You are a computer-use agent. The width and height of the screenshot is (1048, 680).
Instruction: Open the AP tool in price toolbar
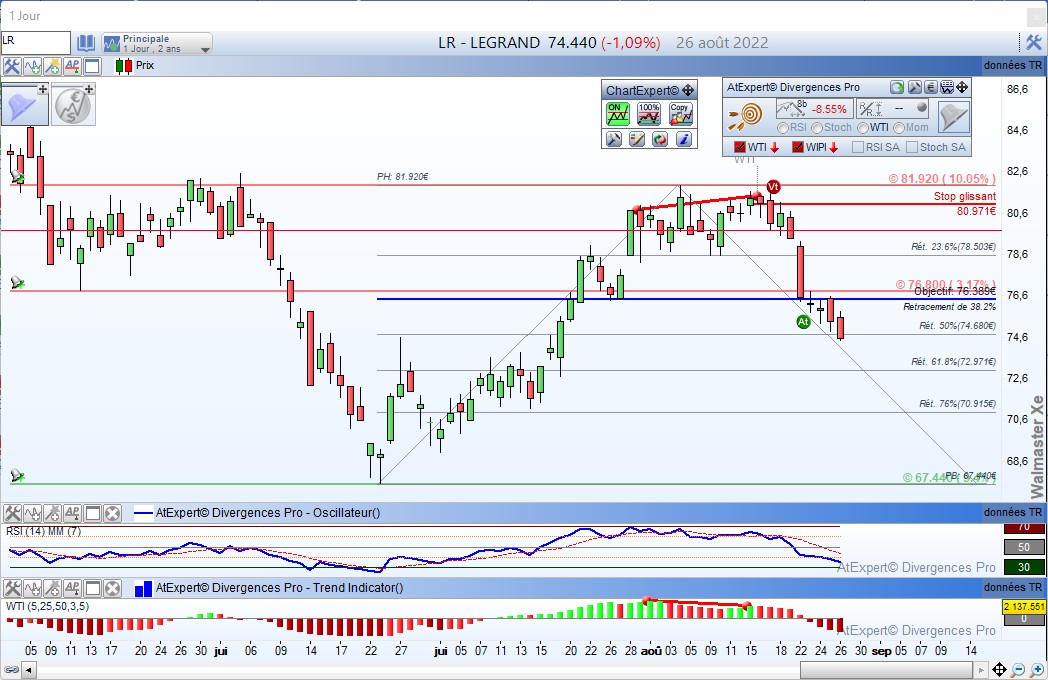tap(72, 66)
